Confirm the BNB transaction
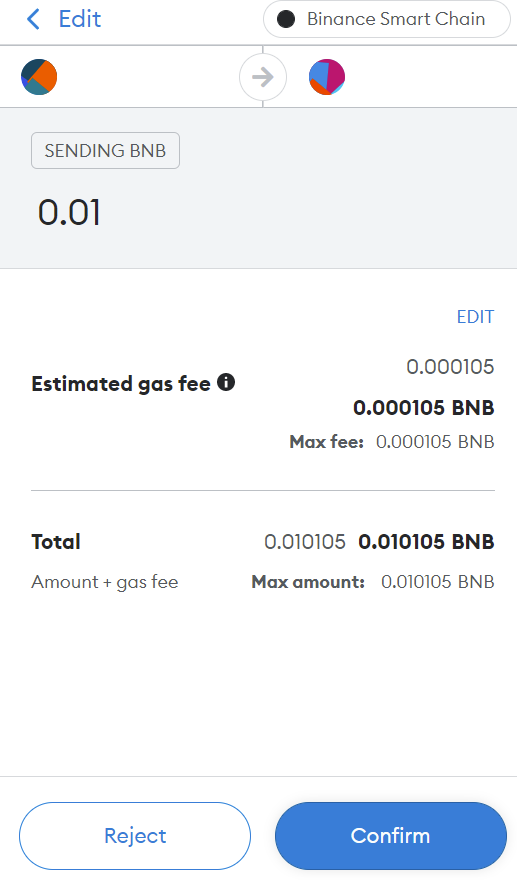Viewport: 517px width, 880px height. tap(391, 836)
